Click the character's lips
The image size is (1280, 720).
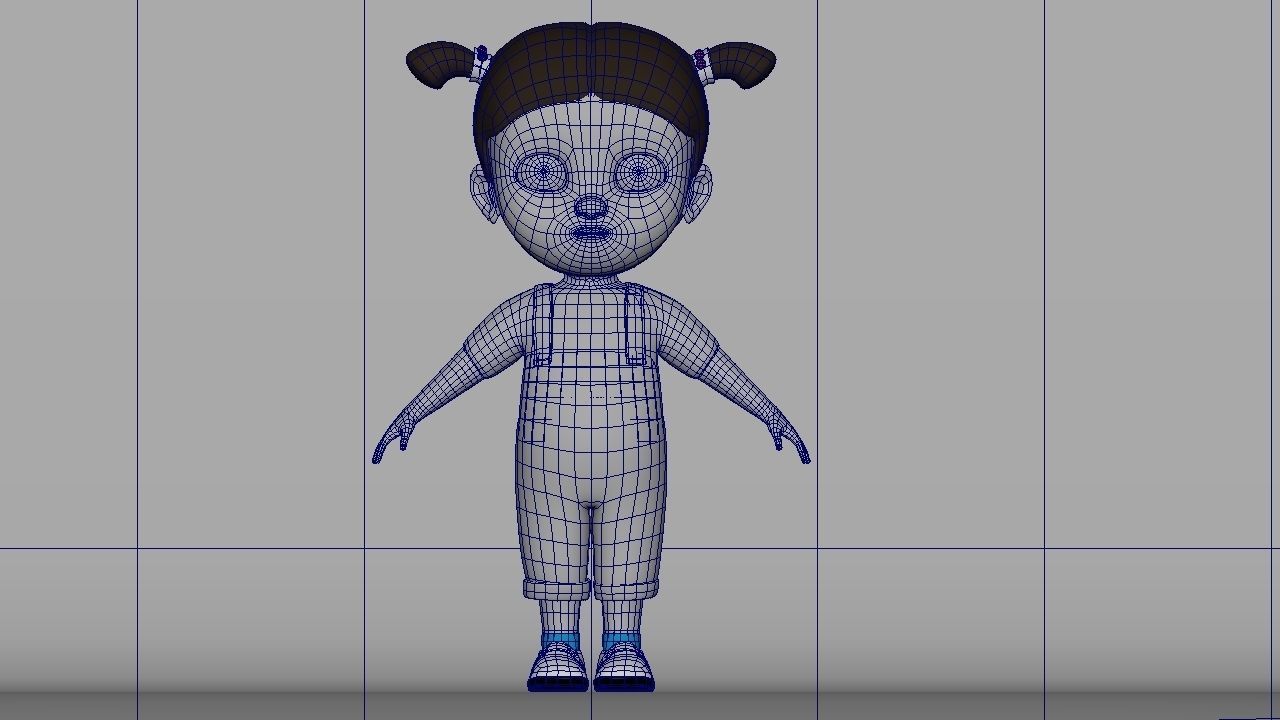[591, 234]
